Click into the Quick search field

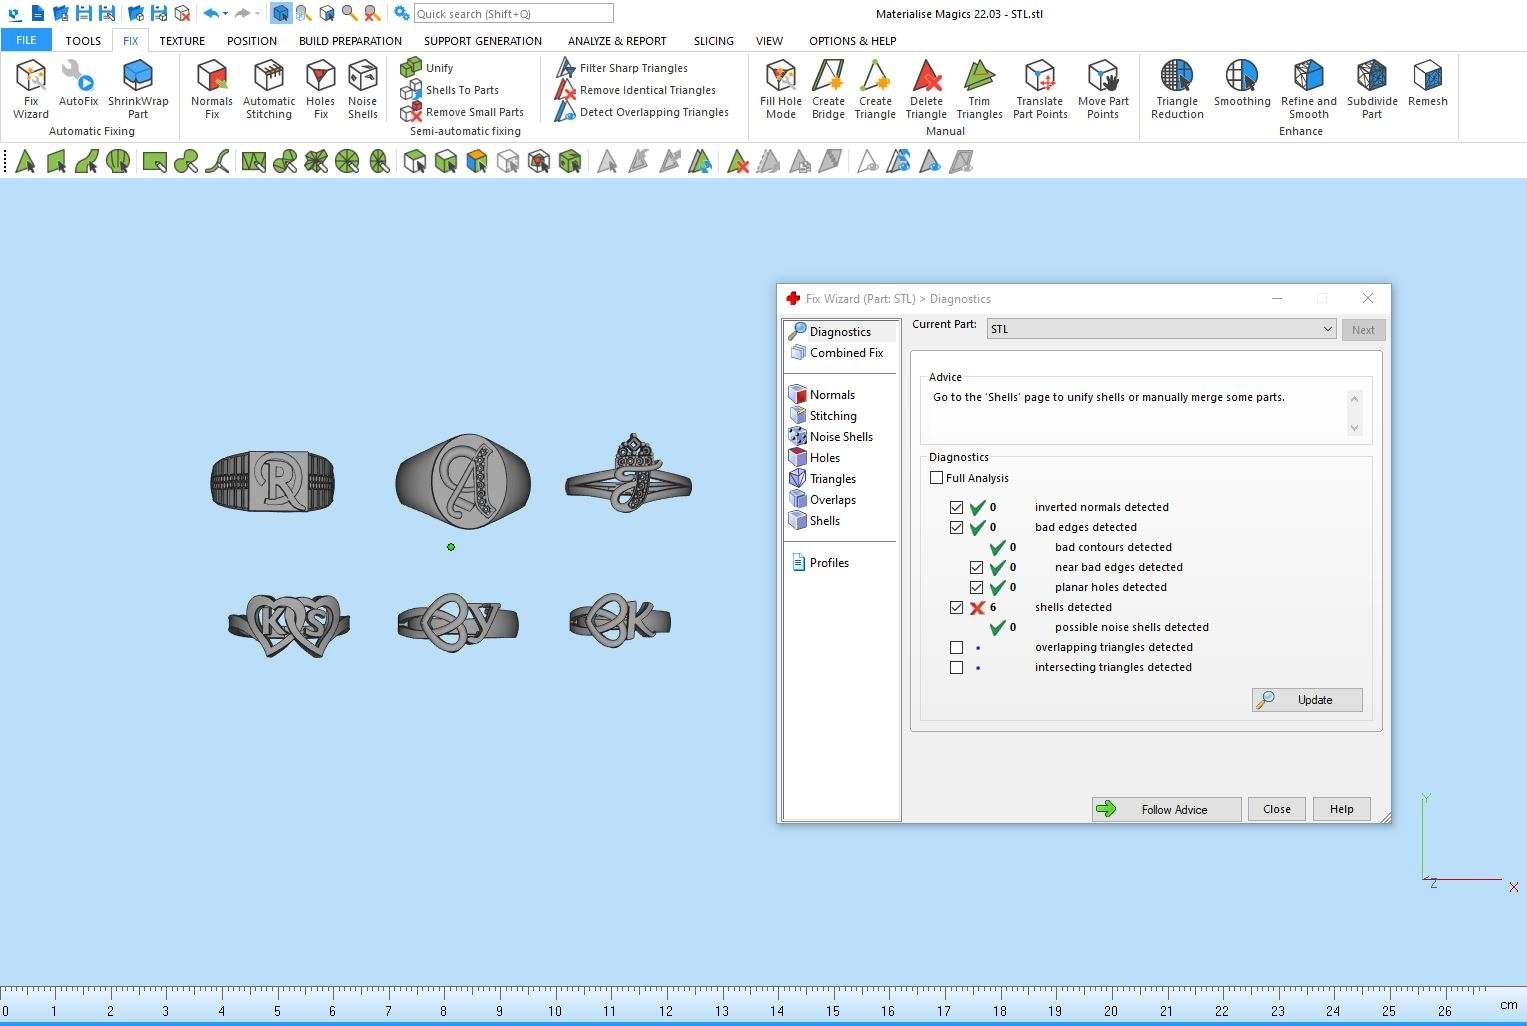(513, 14)
